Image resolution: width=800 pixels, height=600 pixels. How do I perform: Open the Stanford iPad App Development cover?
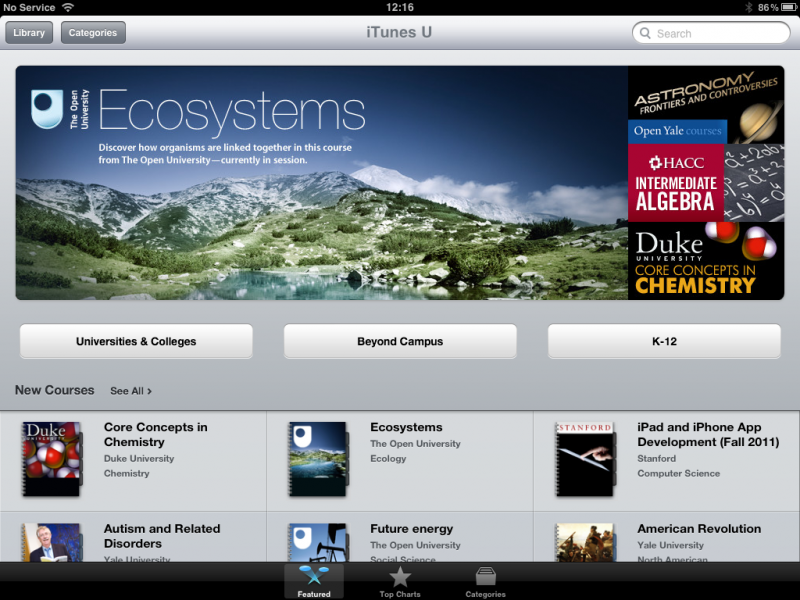point(585,459)
